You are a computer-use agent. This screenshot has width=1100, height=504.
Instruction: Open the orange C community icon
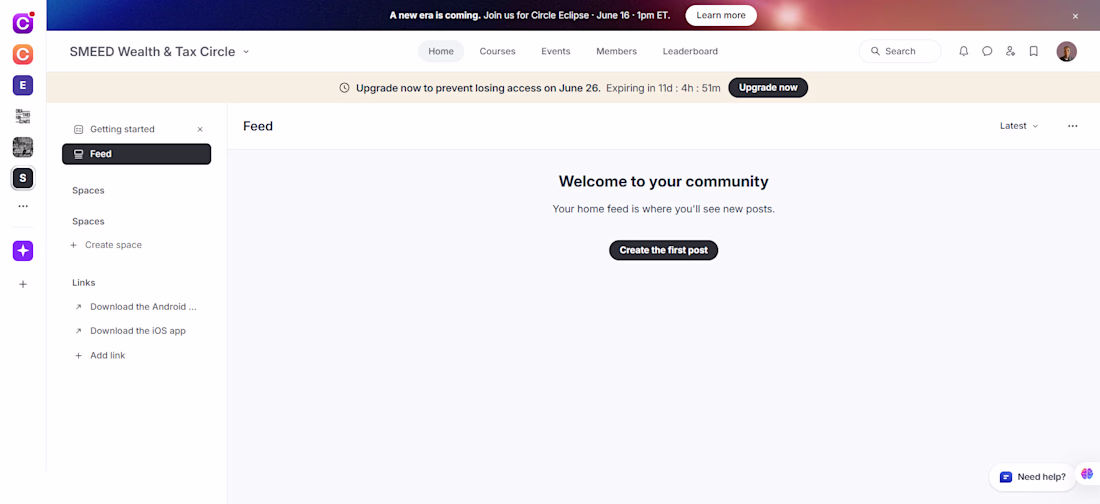point(23,54)
